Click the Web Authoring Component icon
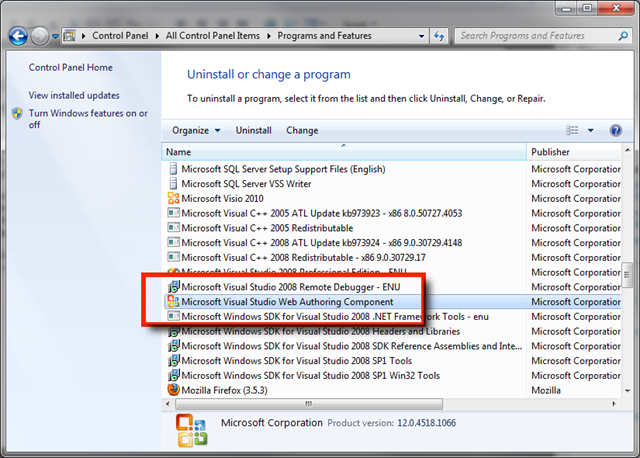 (173, 302)
